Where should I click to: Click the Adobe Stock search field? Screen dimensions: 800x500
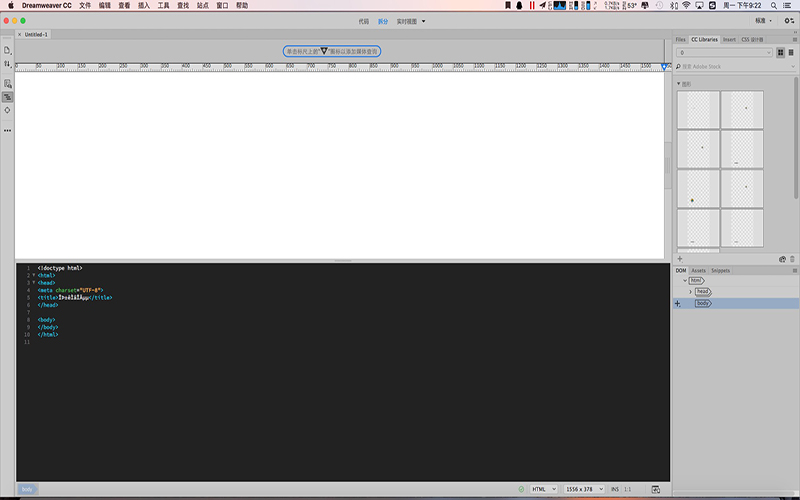coord(735,66)
